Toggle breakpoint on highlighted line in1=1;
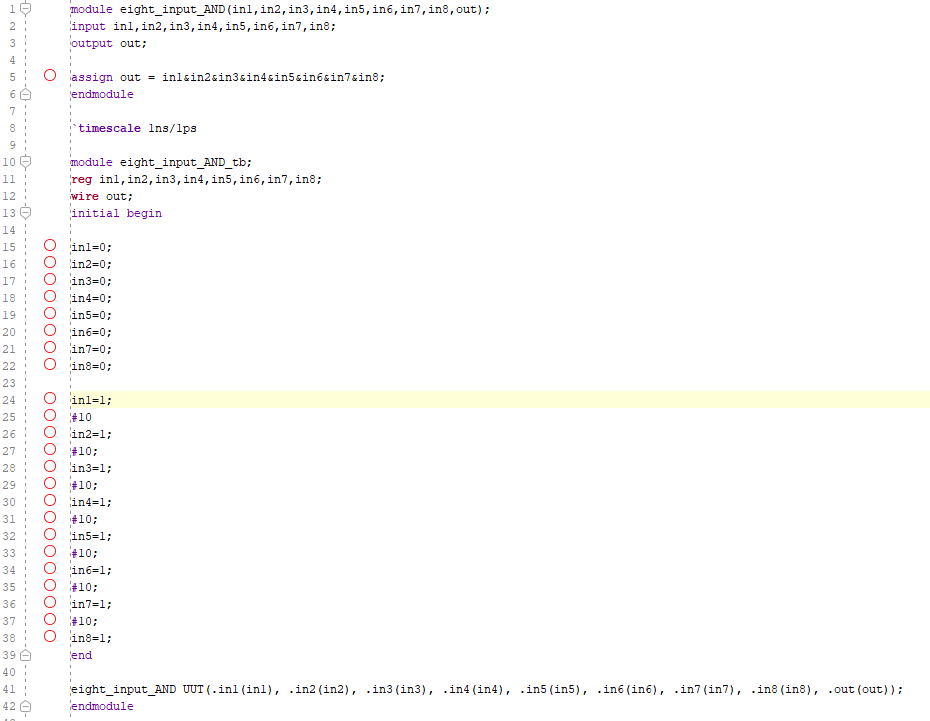Viewport: 930px width, 721px height. 50,398
